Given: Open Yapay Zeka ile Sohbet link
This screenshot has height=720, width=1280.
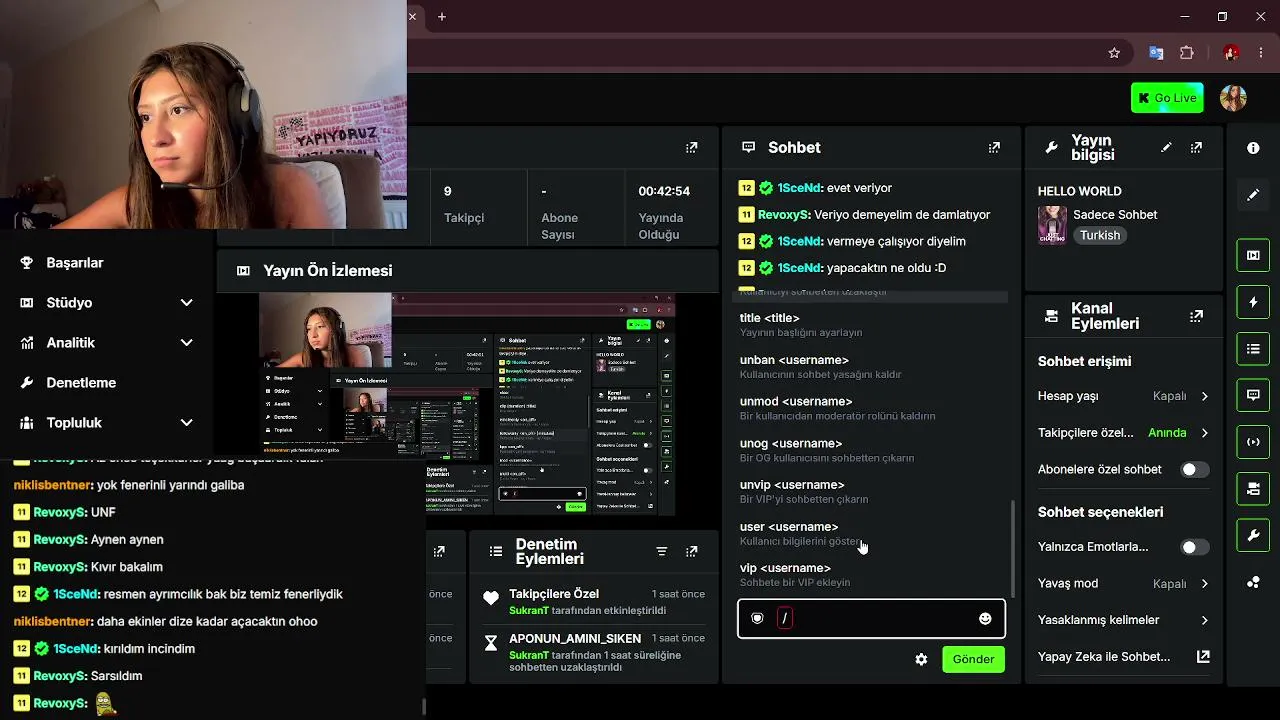Looking at the screenshot, I should point(1124,657).
